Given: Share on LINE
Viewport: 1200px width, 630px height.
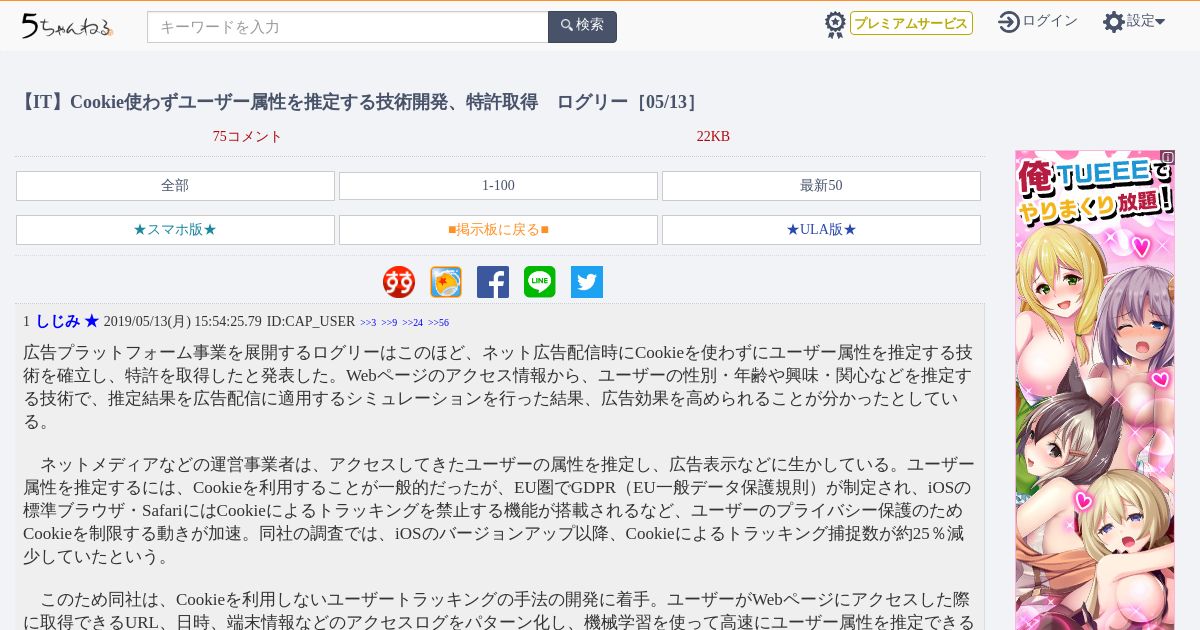Looking at the screenshot, I should point(540,282).
